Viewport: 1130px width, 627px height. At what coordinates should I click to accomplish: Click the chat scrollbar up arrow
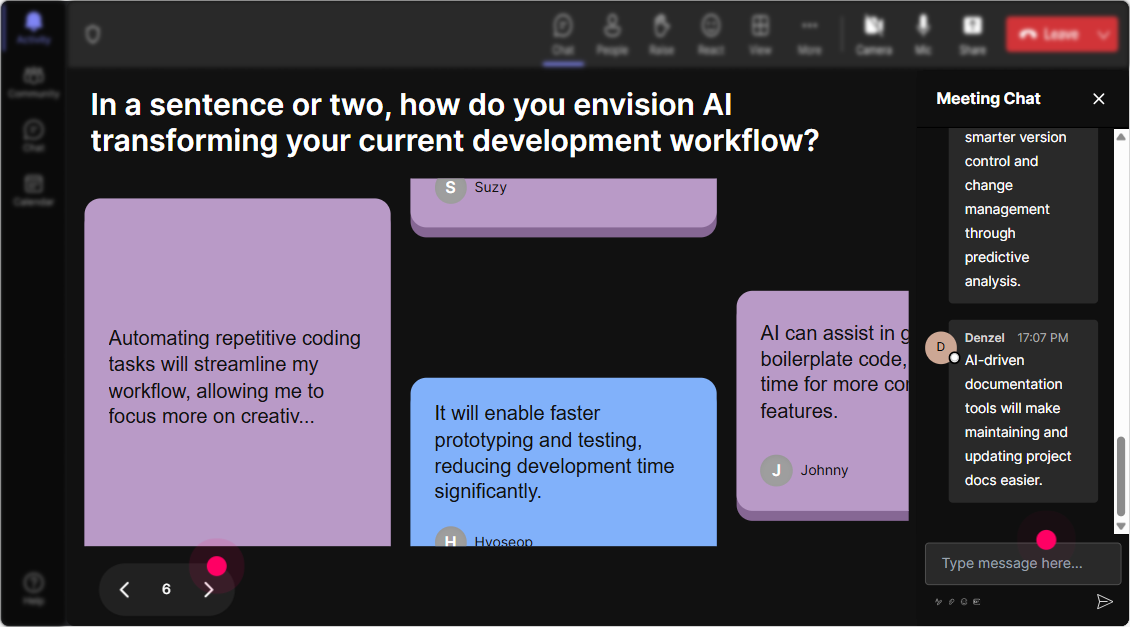(1121, 135)
